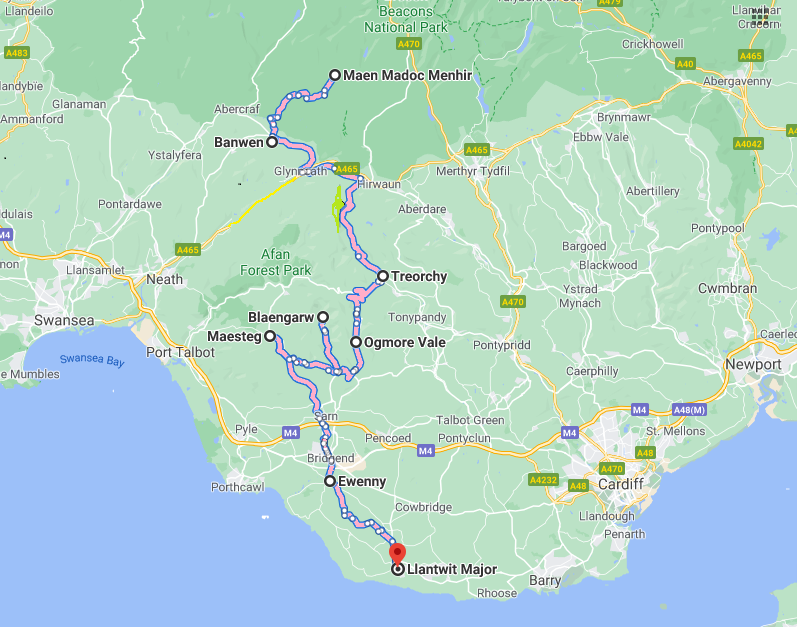Select the Blaengarw waypoint marker
The image size is (797, 627).
click(323, 317)
